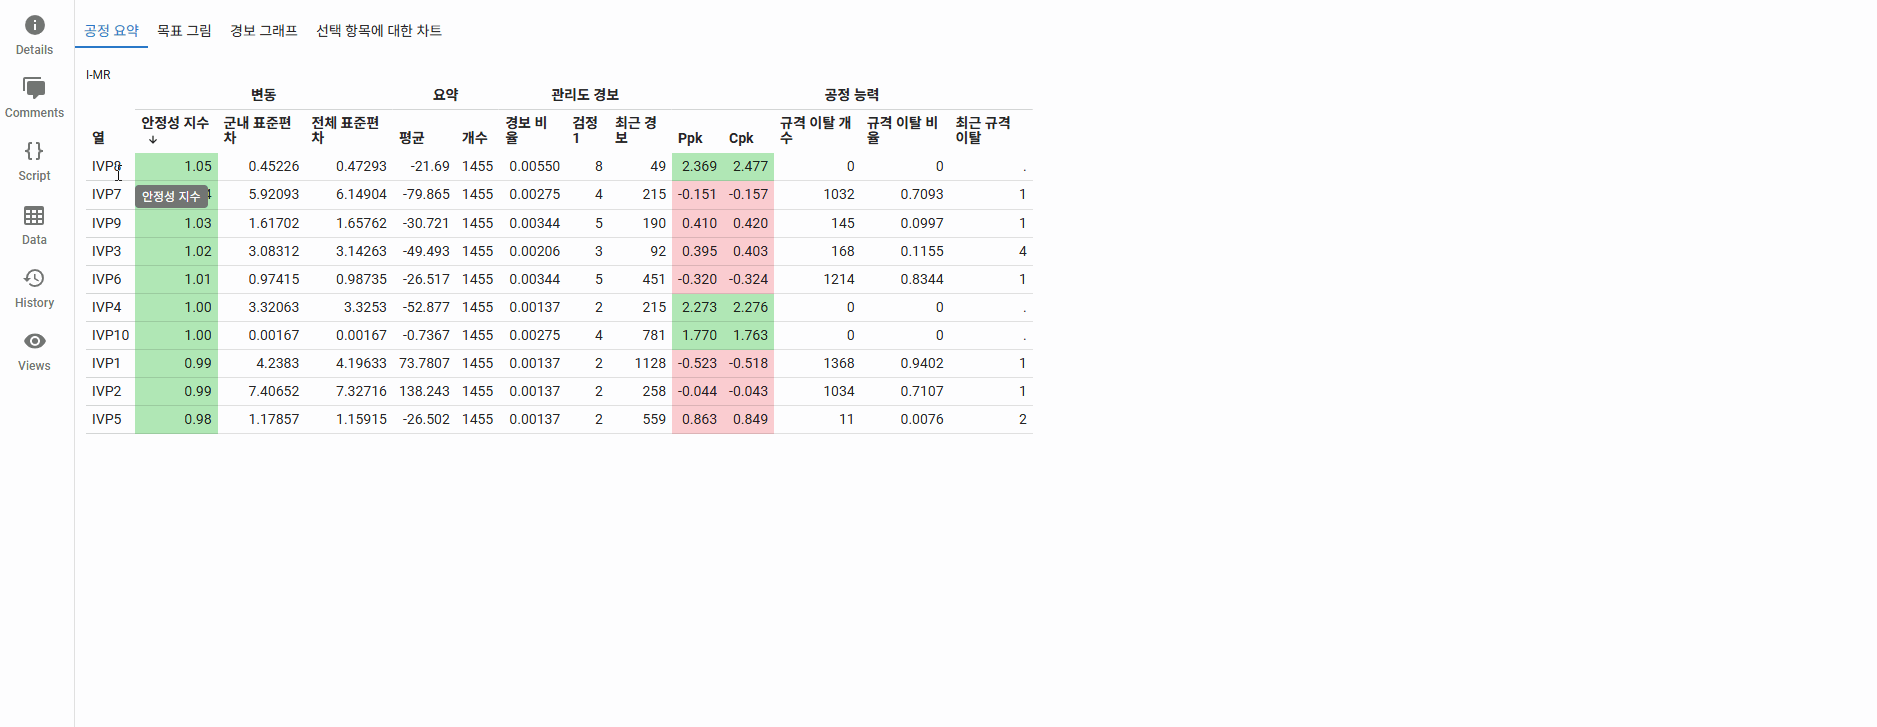Click the Cpk cell 0.849
The width and height of the screenshot is (1877, 727).
pos(749,419)
